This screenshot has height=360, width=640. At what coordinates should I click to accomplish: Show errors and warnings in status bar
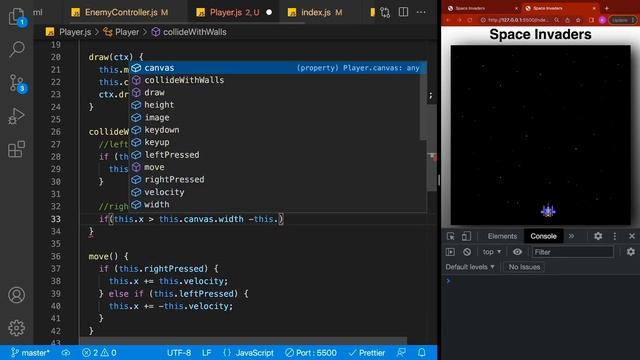[x=99, y=353]
